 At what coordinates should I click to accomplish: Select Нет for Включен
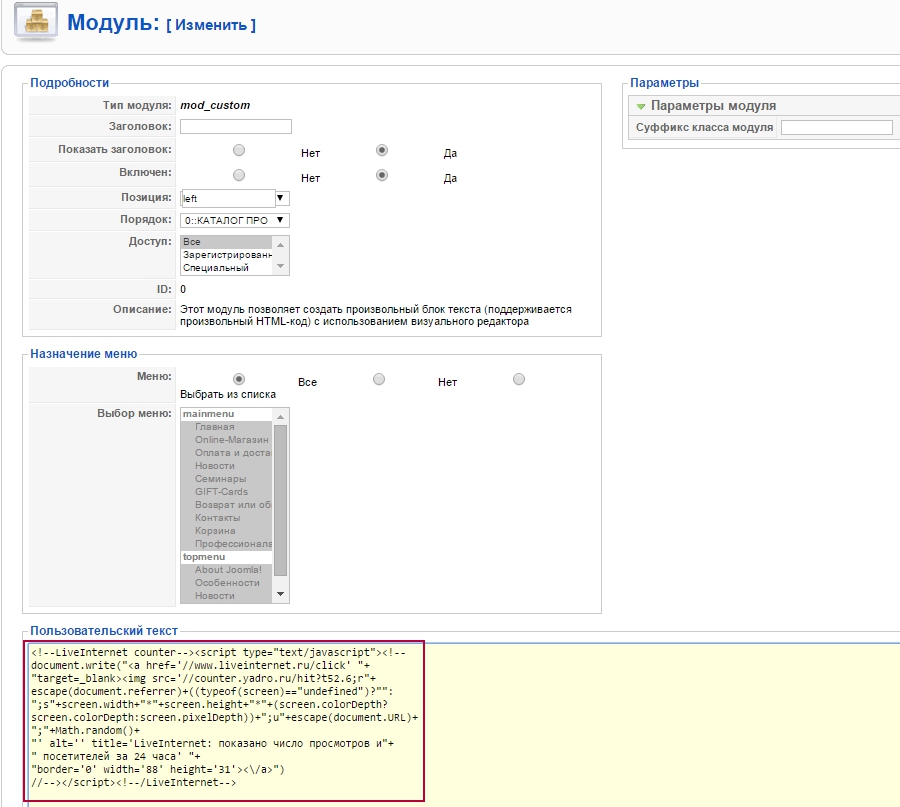pyautogui.click(x=239, y=175)
